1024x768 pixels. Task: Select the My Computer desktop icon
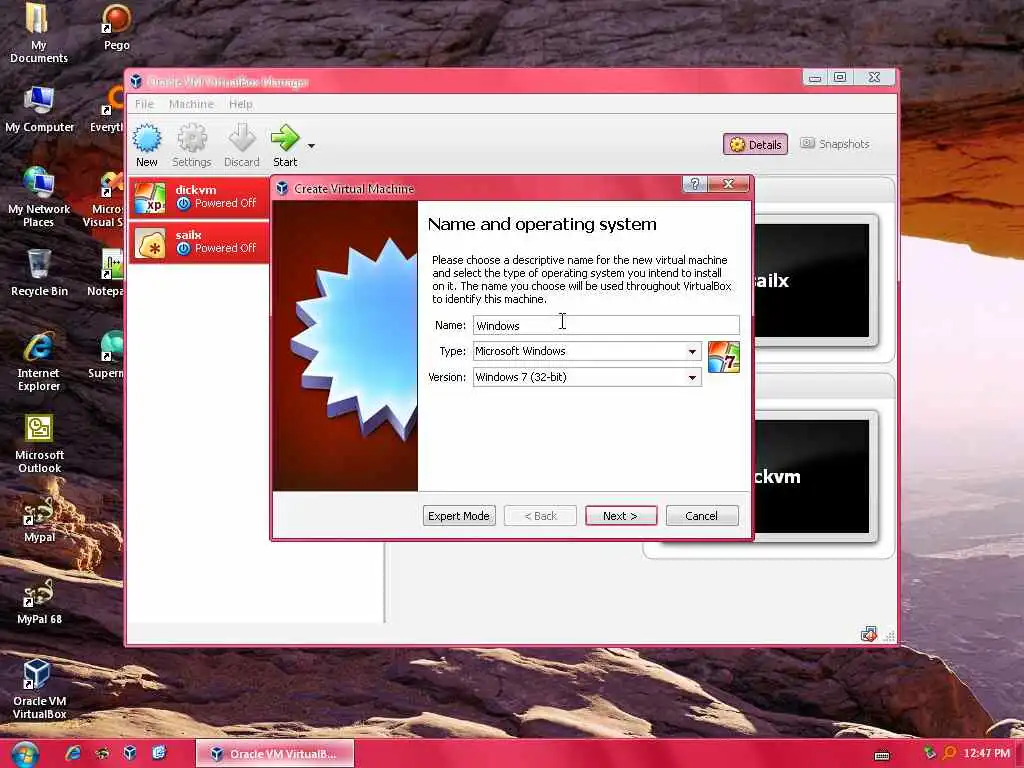pos(39,110)
